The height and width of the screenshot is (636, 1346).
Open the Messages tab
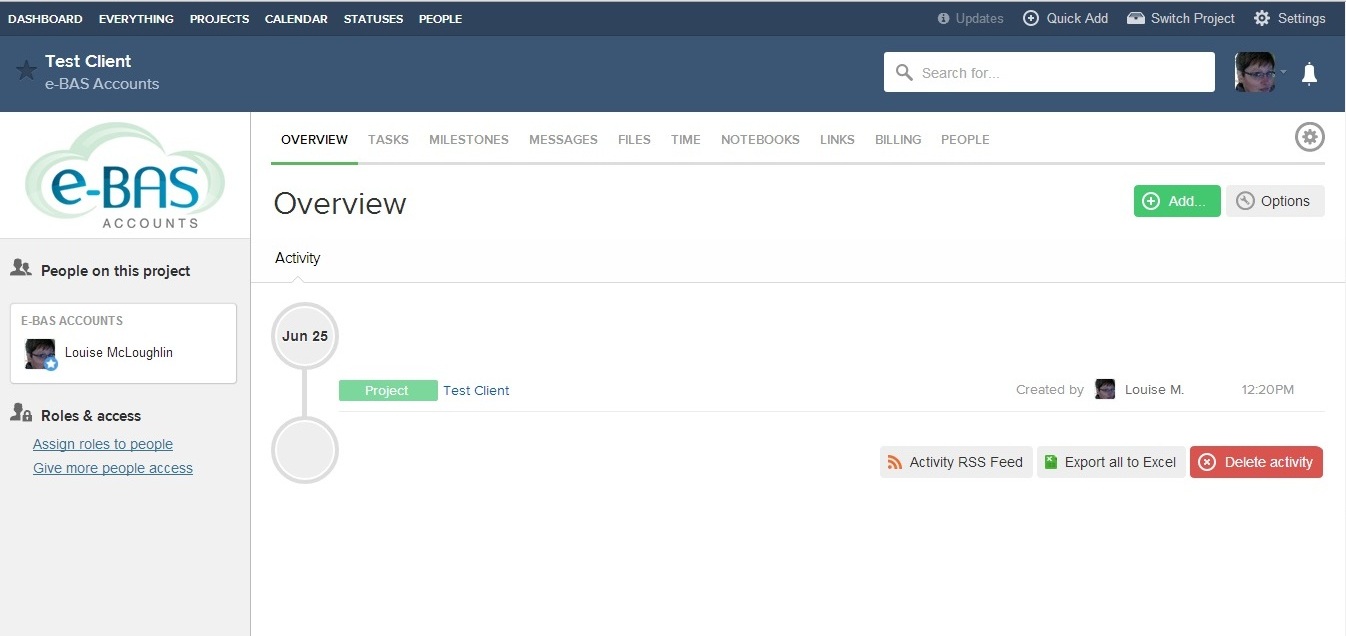point(563,140)
